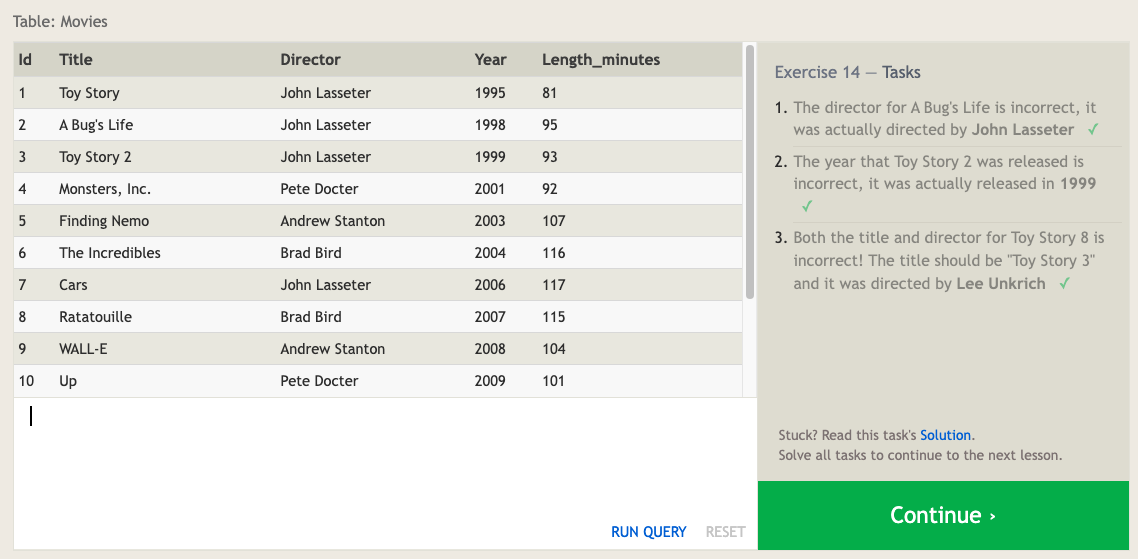Image resolution: width=1138 pixels, height=559 pixels.
Task: Click year 1995 cell
Action: pyautogui.click(x=490, y=93)
